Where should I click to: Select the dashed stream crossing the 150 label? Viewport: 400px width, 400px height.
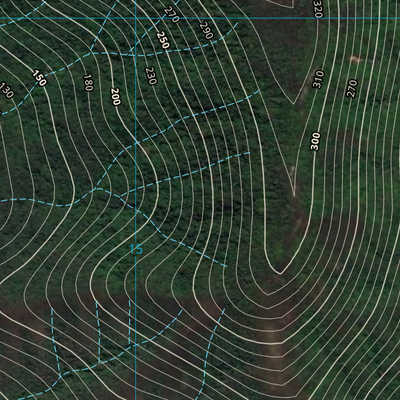[46, 76]
